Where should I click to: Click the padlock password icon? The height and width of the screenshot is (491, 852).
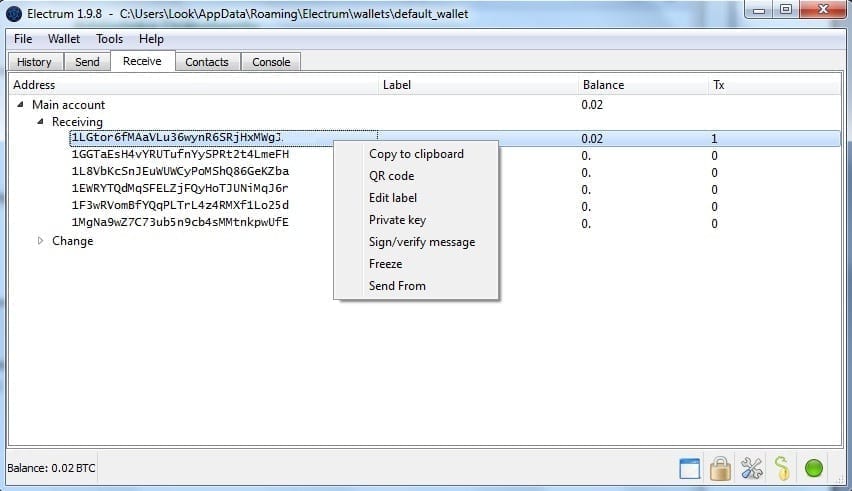tap(720, 468)
